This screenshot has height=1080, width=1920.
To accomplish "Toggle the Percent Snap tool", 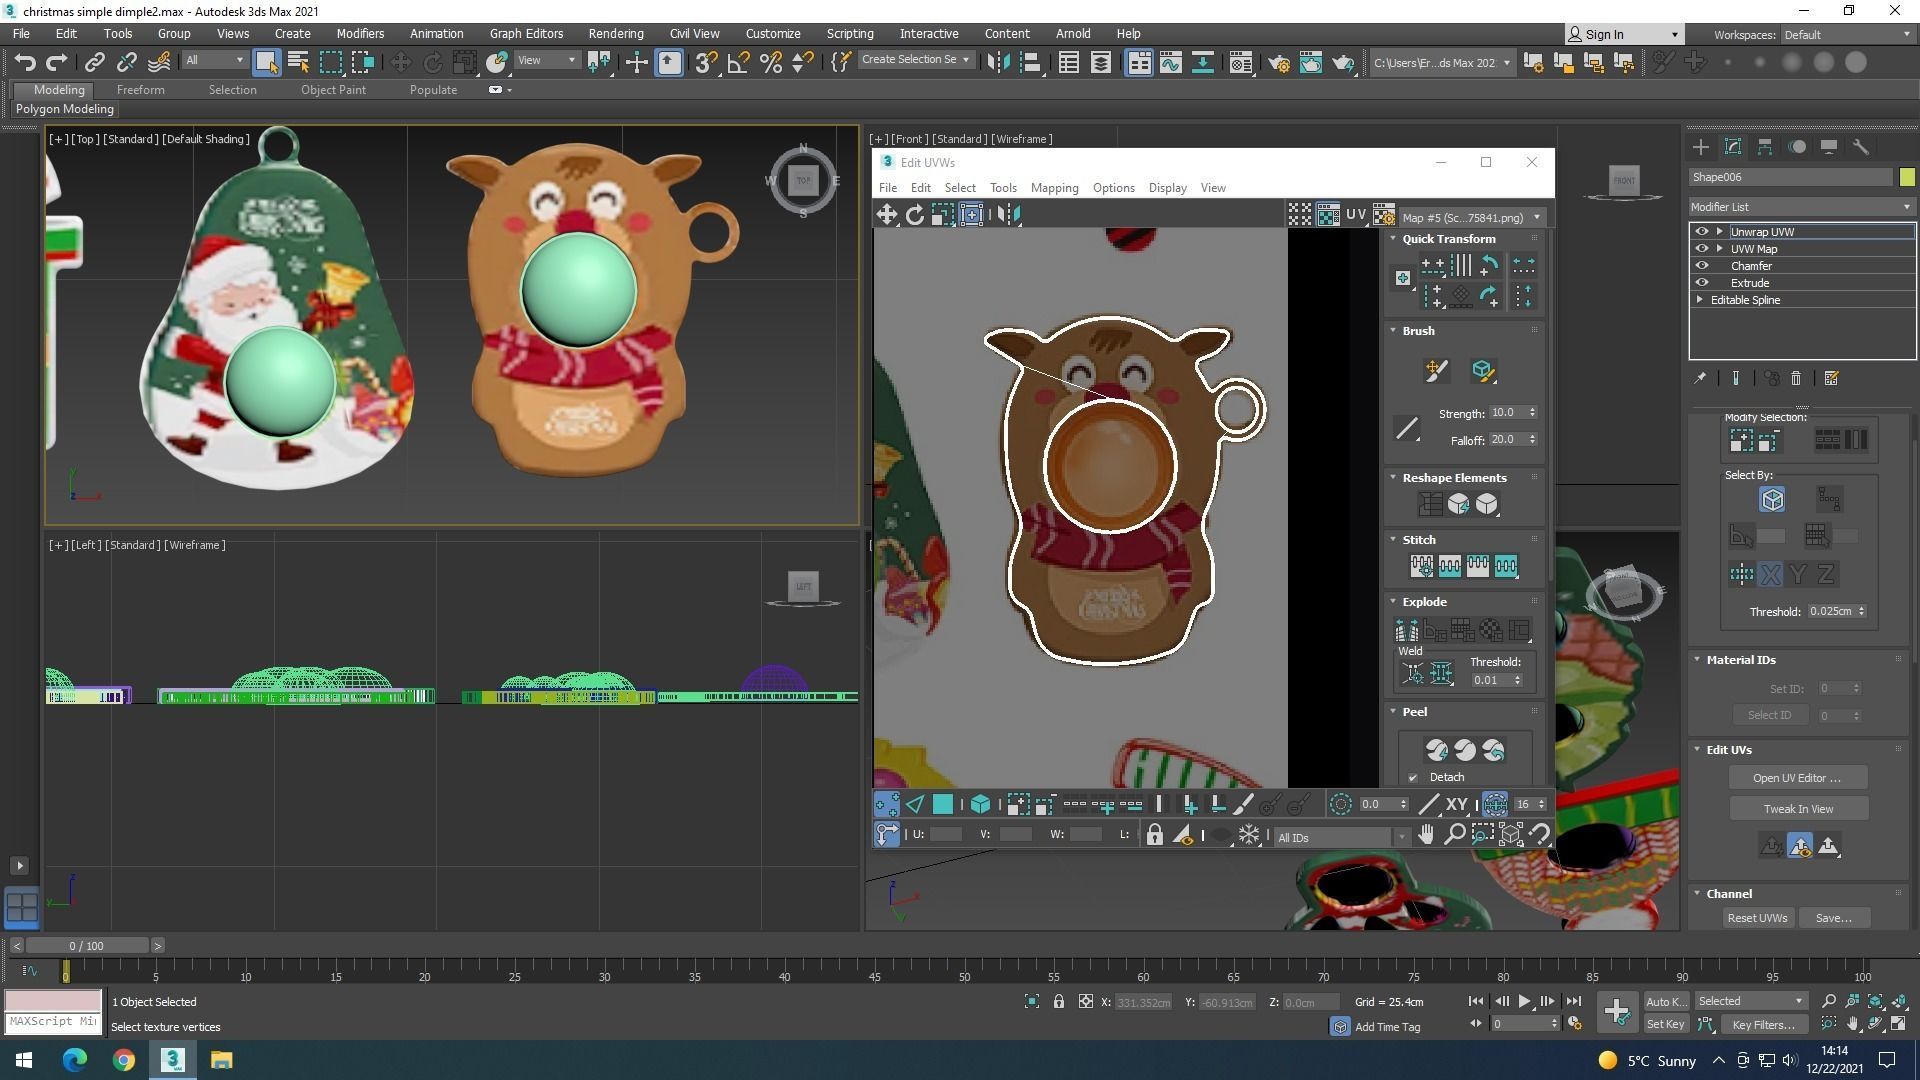I will click(770, 62).
